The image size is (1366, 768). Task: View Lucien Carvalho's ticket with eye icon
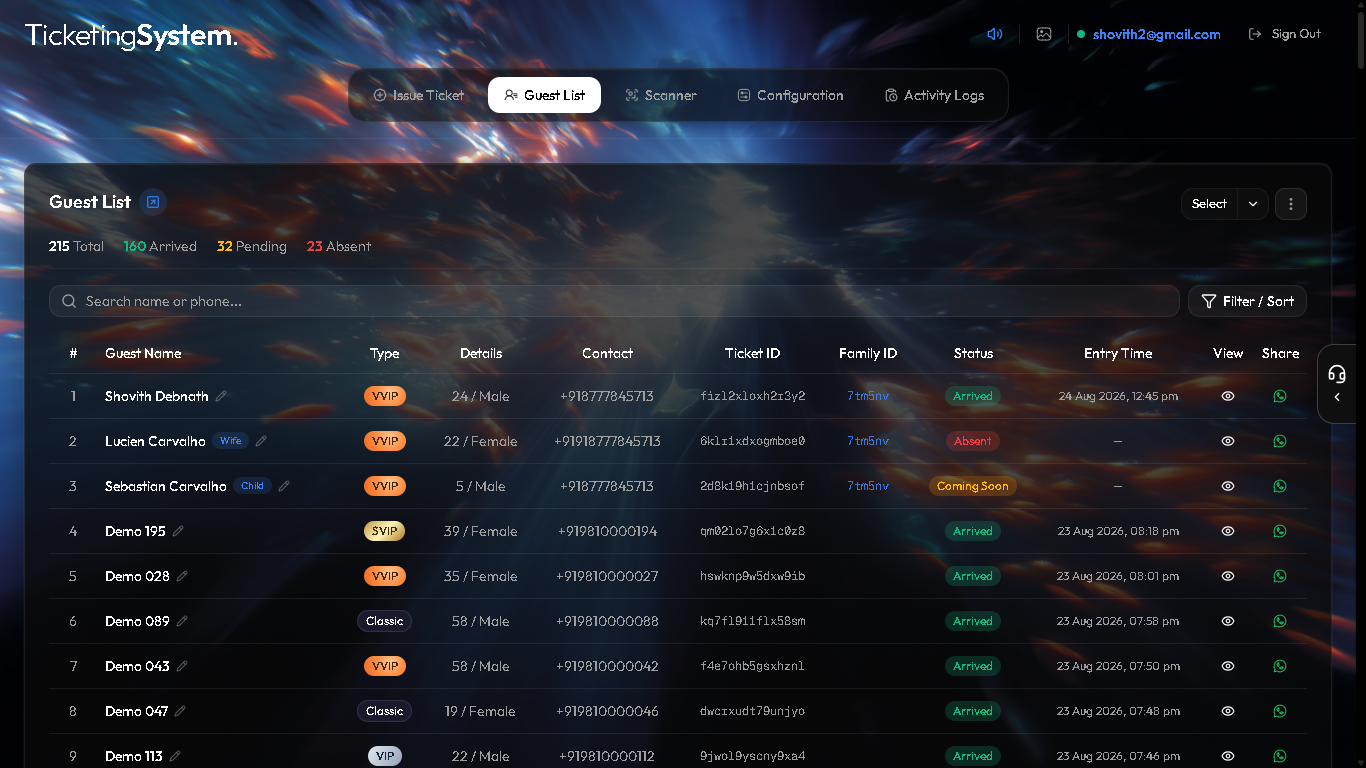point(1228,441)
